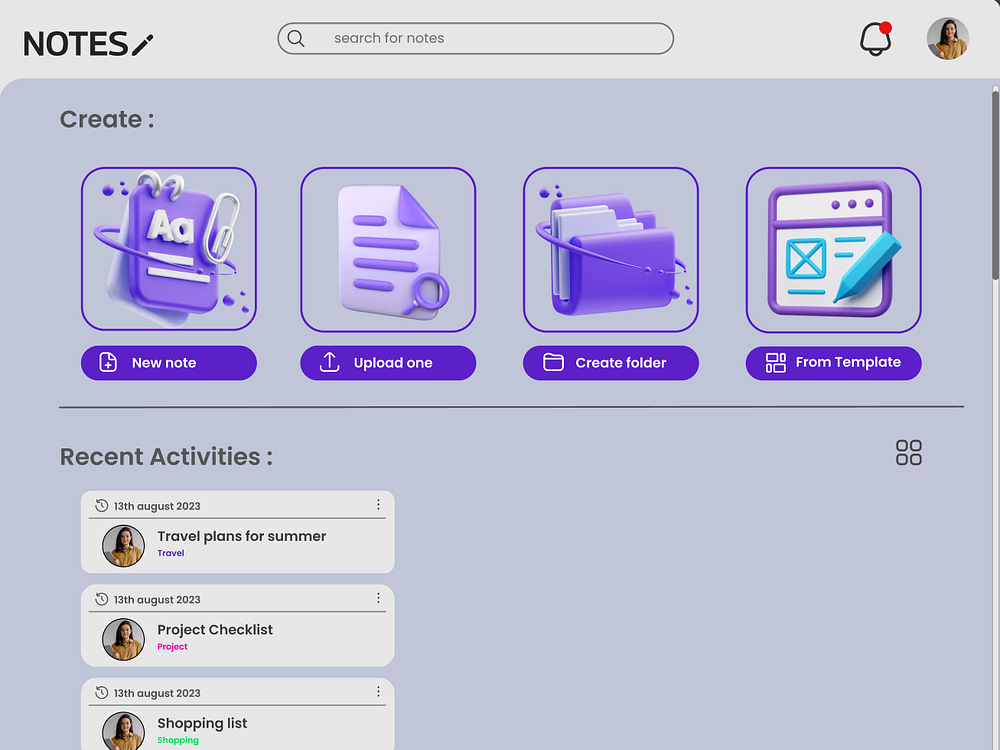
Task: Choose From Template button
Action: (834, 363)
